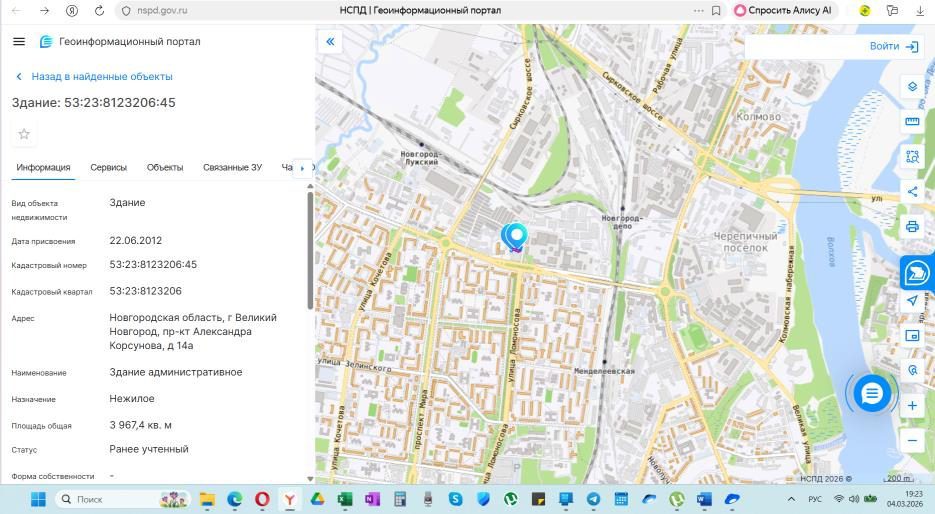
Task: Click the navigation arrow locate tool
Action: 912,300
